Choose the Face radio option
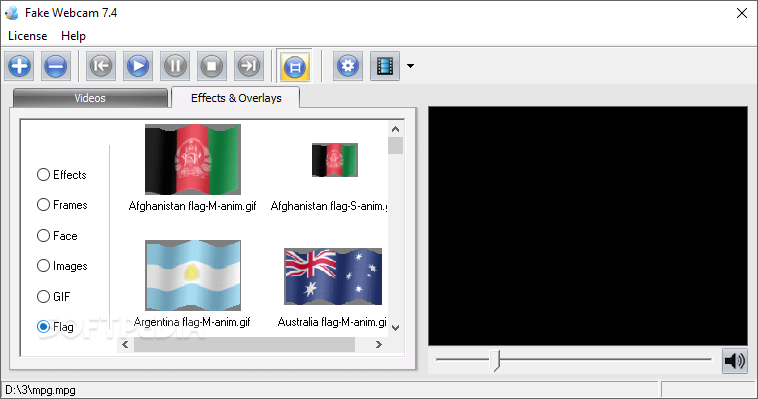Screen dimensions: 758x399 [x=57, y=236]
